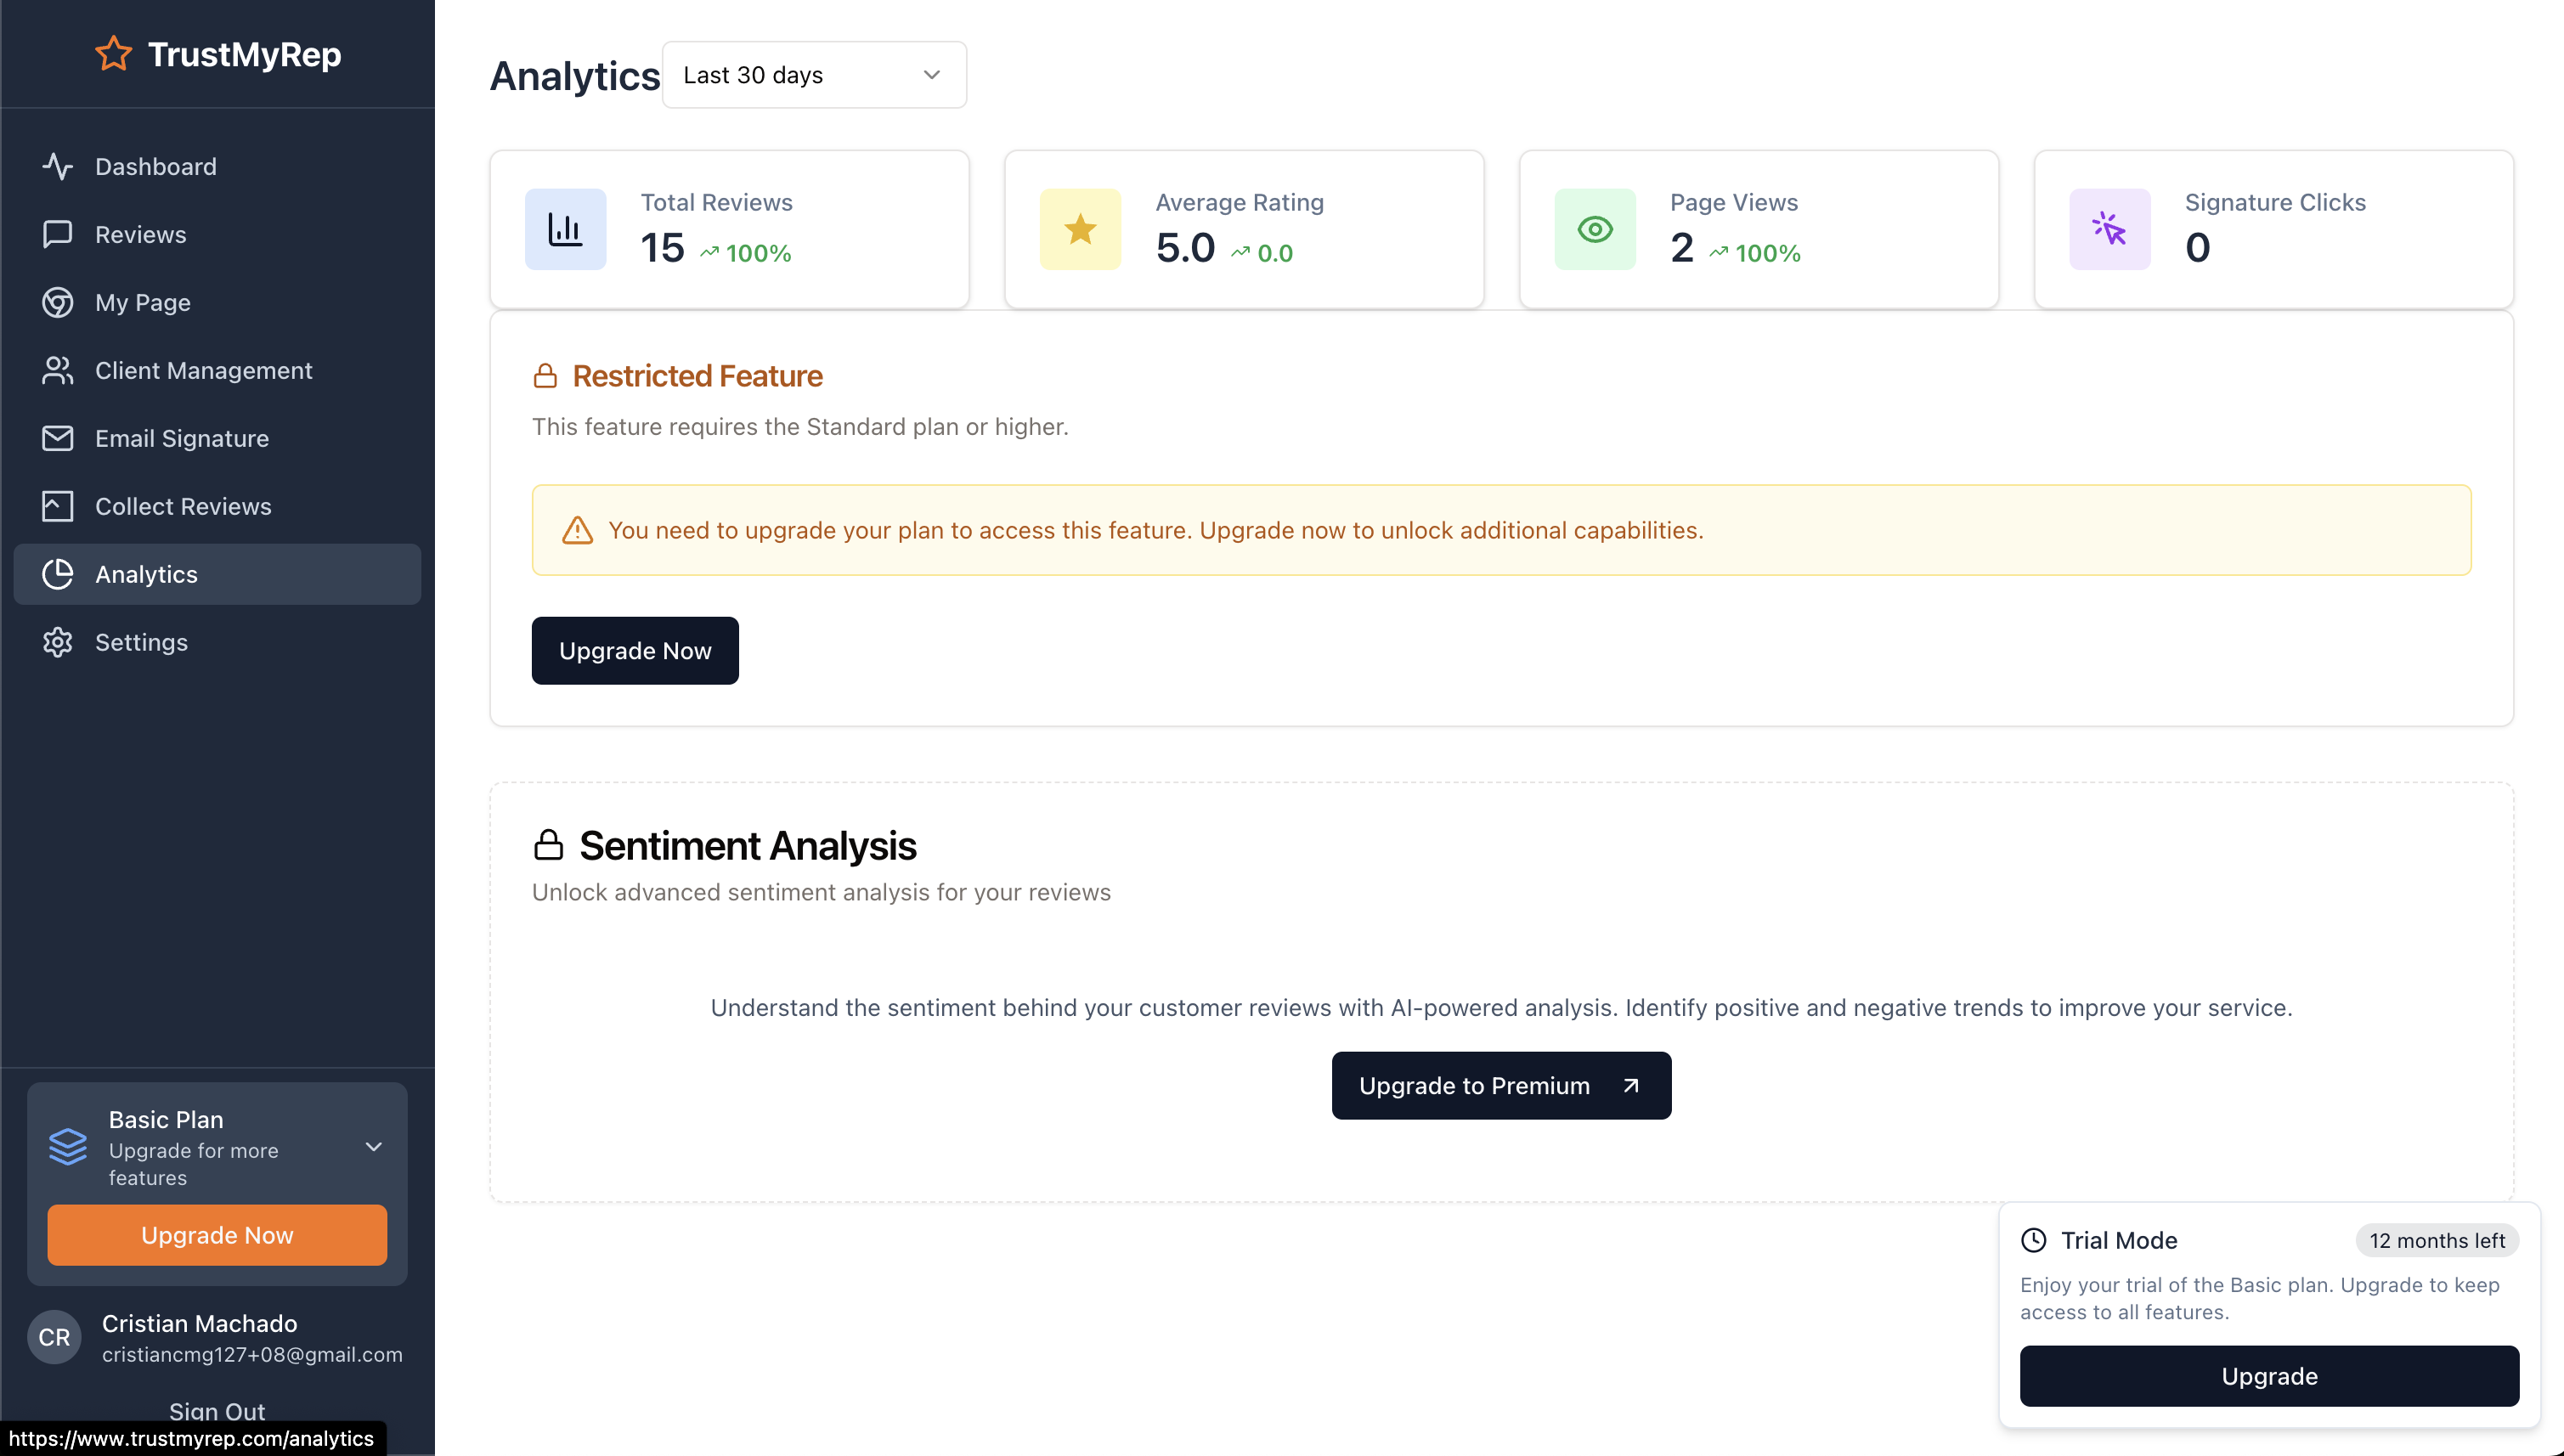Open the Last 30 days dropdown
Image resolution: width=2564 pixels, height=1456 pixels.
click(x=813, y=75)
